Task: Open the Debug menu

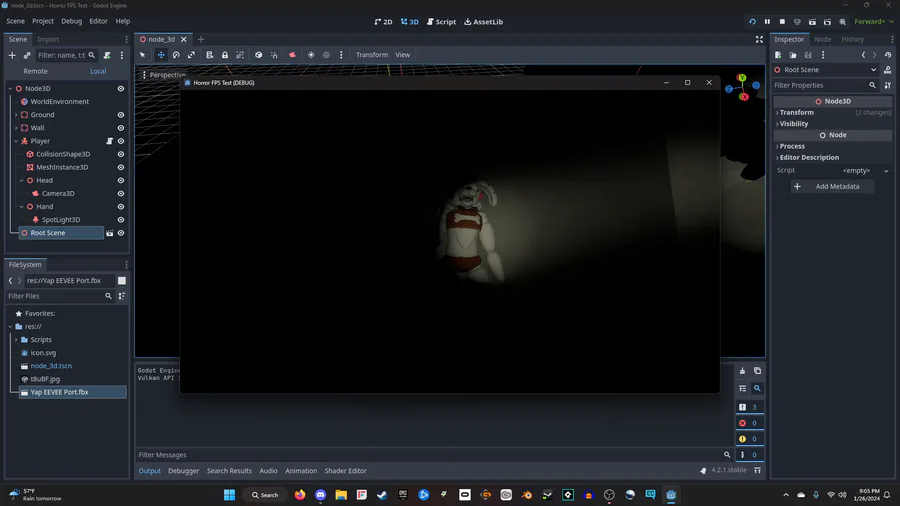Action: 71,21
